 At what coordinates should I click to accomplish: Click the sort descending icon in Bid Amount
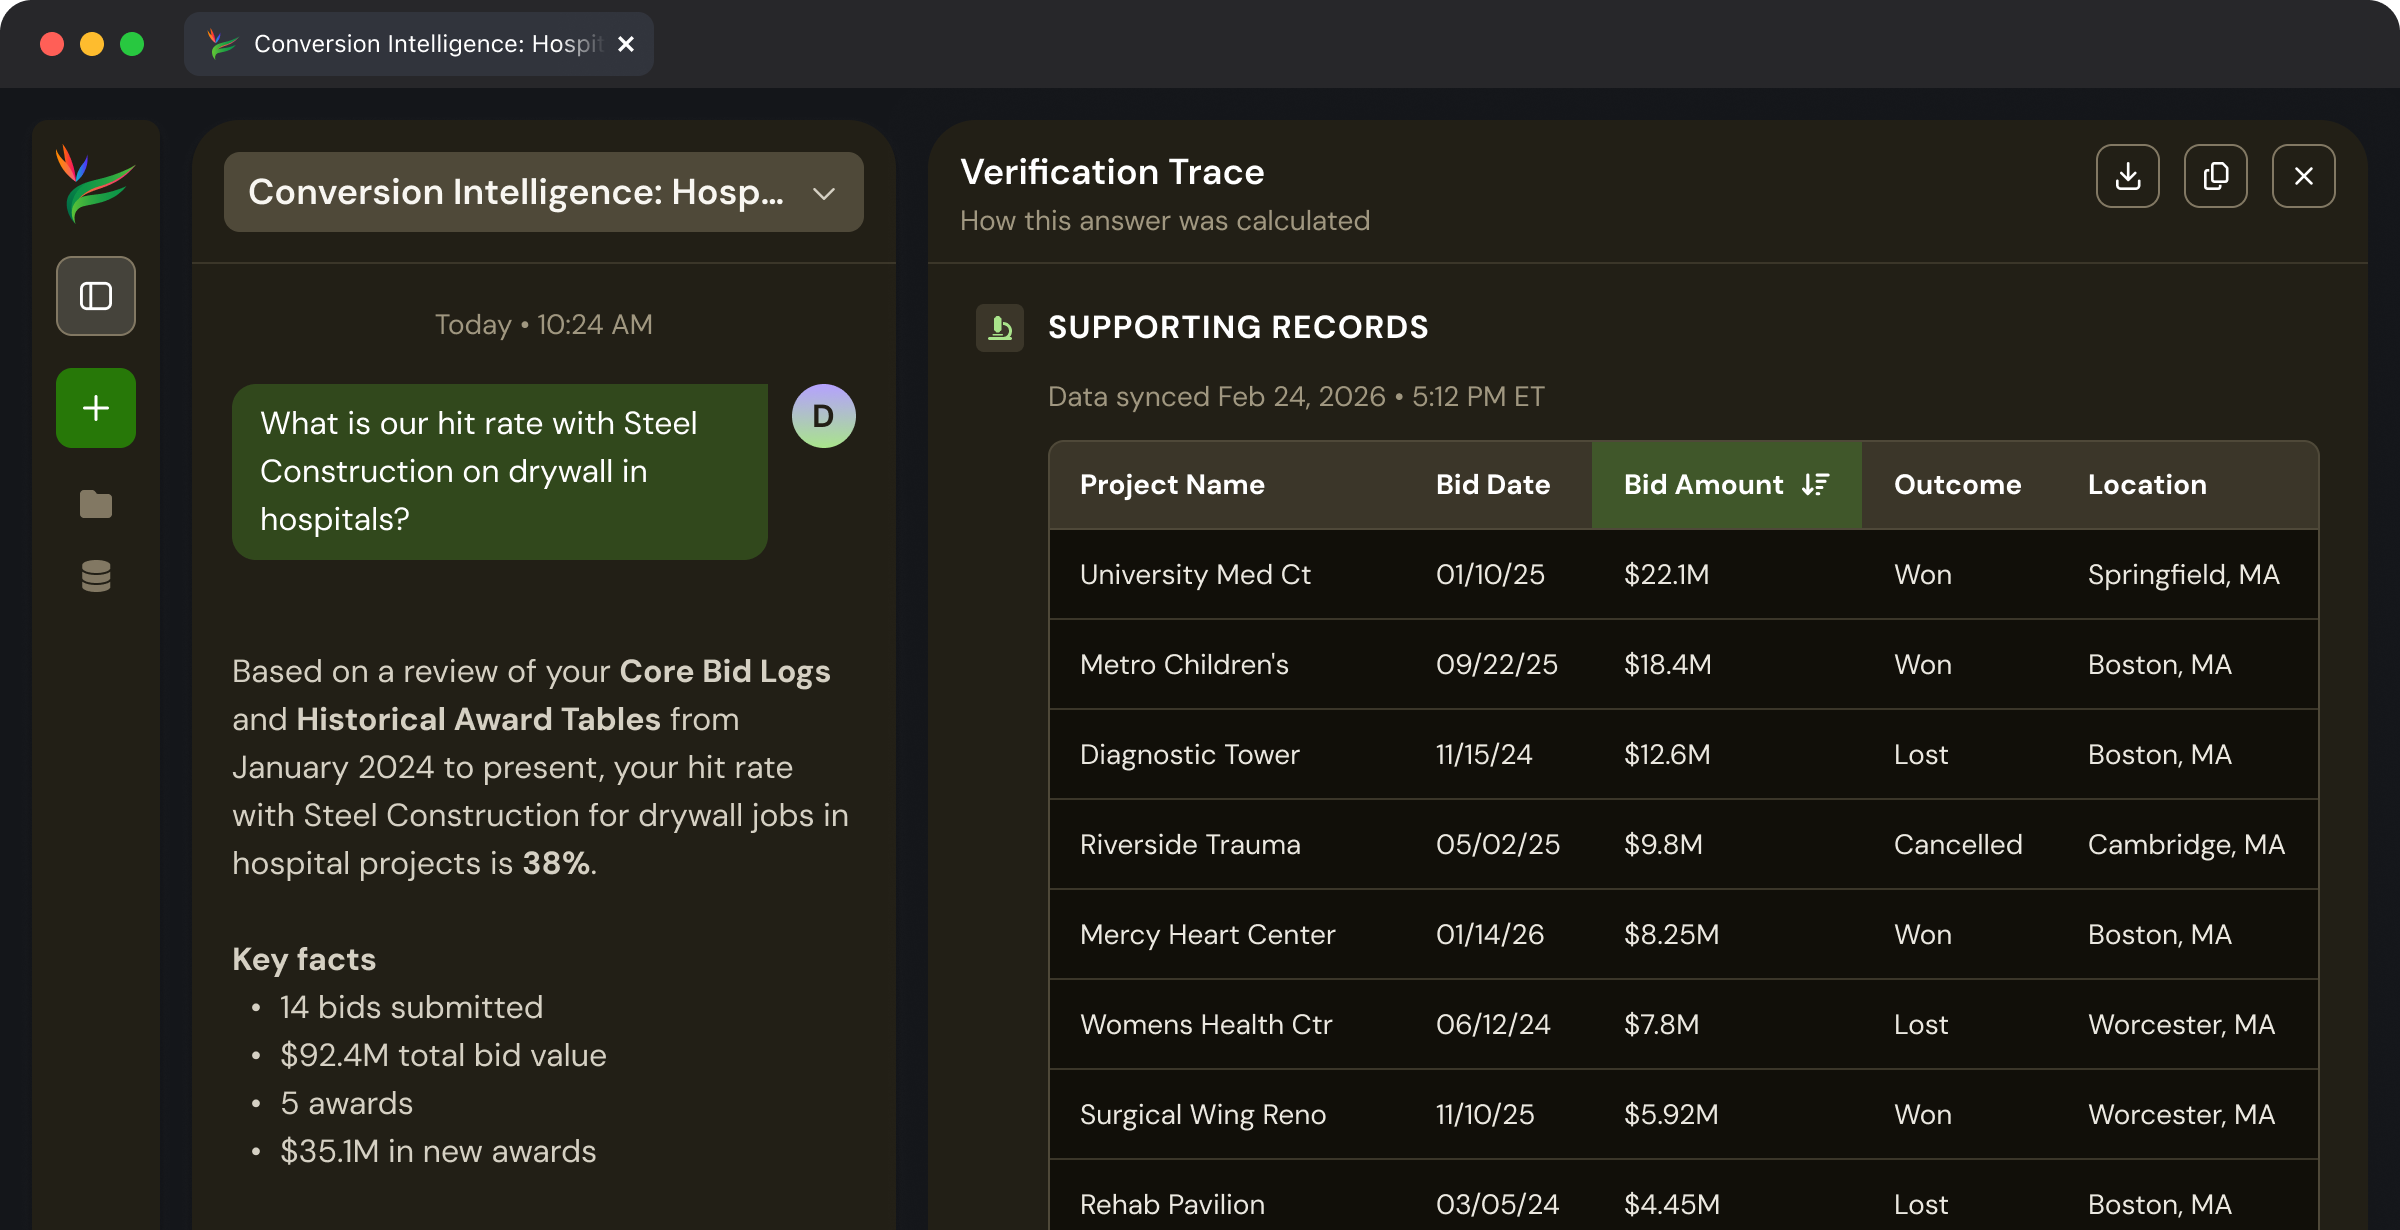(1815, 485)
